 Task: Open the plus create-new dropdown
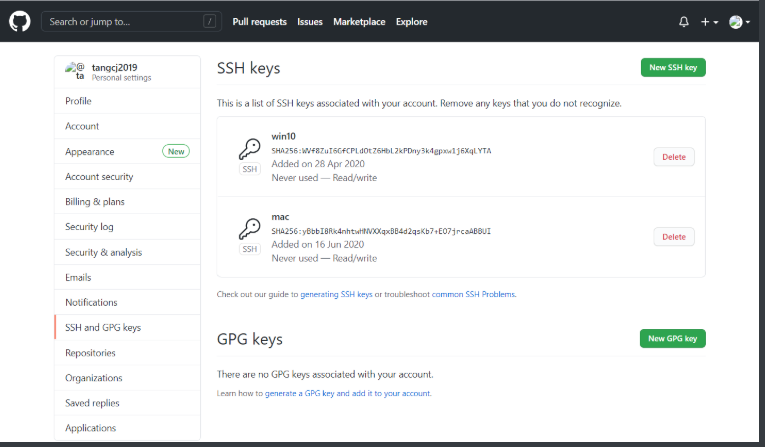tap(709, 22)
